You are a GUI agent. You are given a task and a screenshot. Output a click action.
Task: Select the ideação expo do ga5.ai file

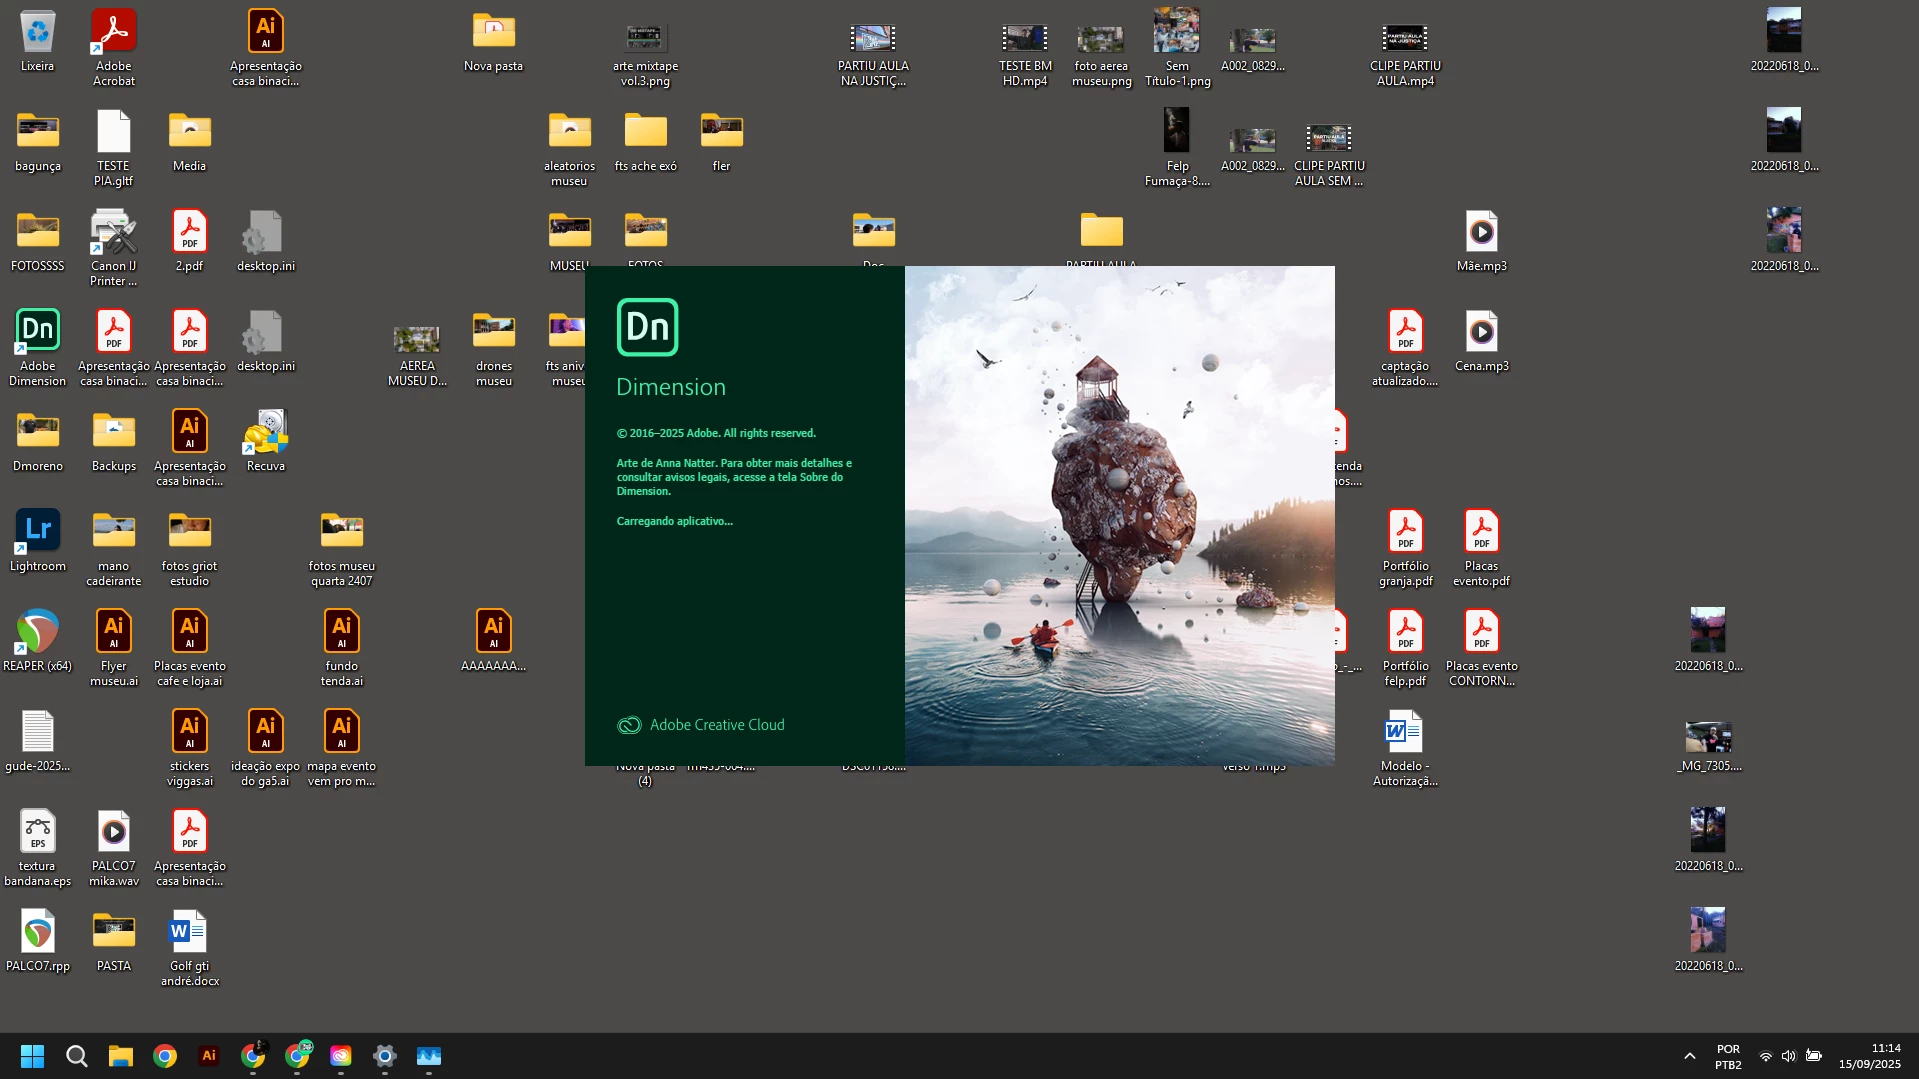click(x=266, y=748)
